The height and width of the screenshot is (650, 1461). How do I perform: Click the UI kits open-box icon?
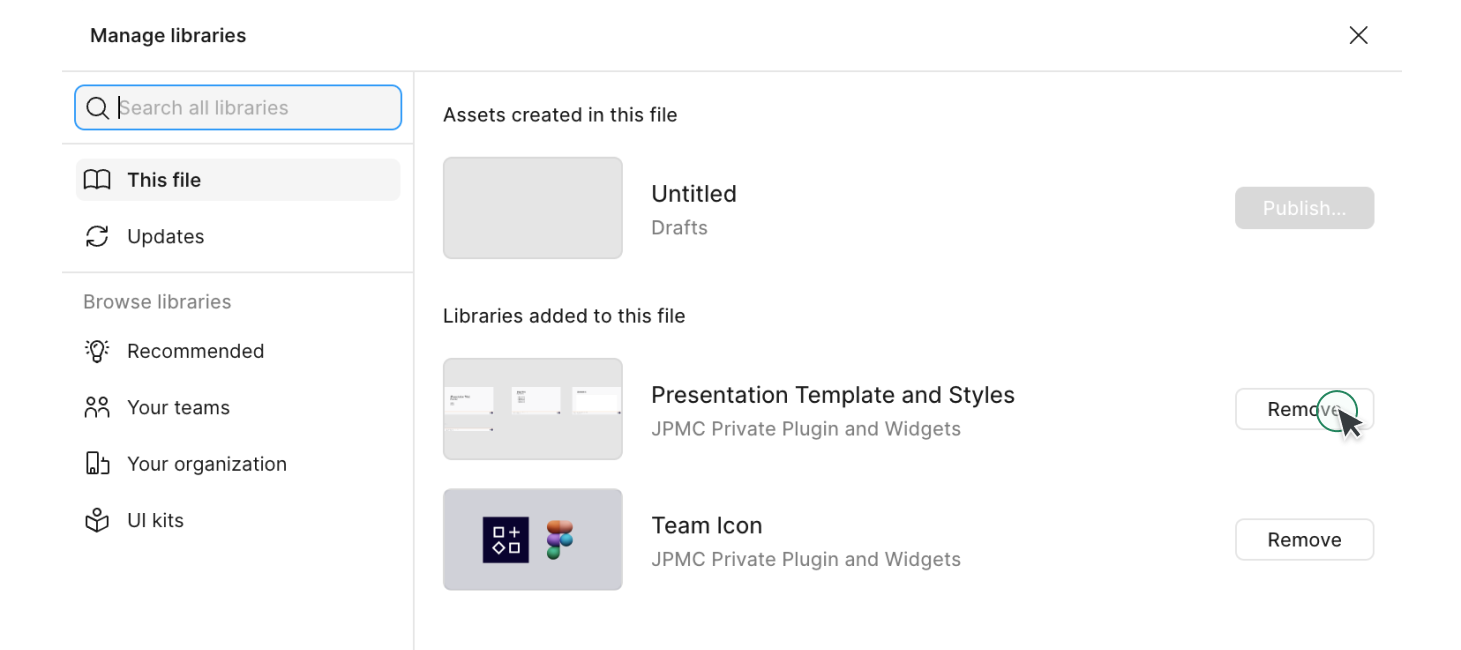click(96, 520)
